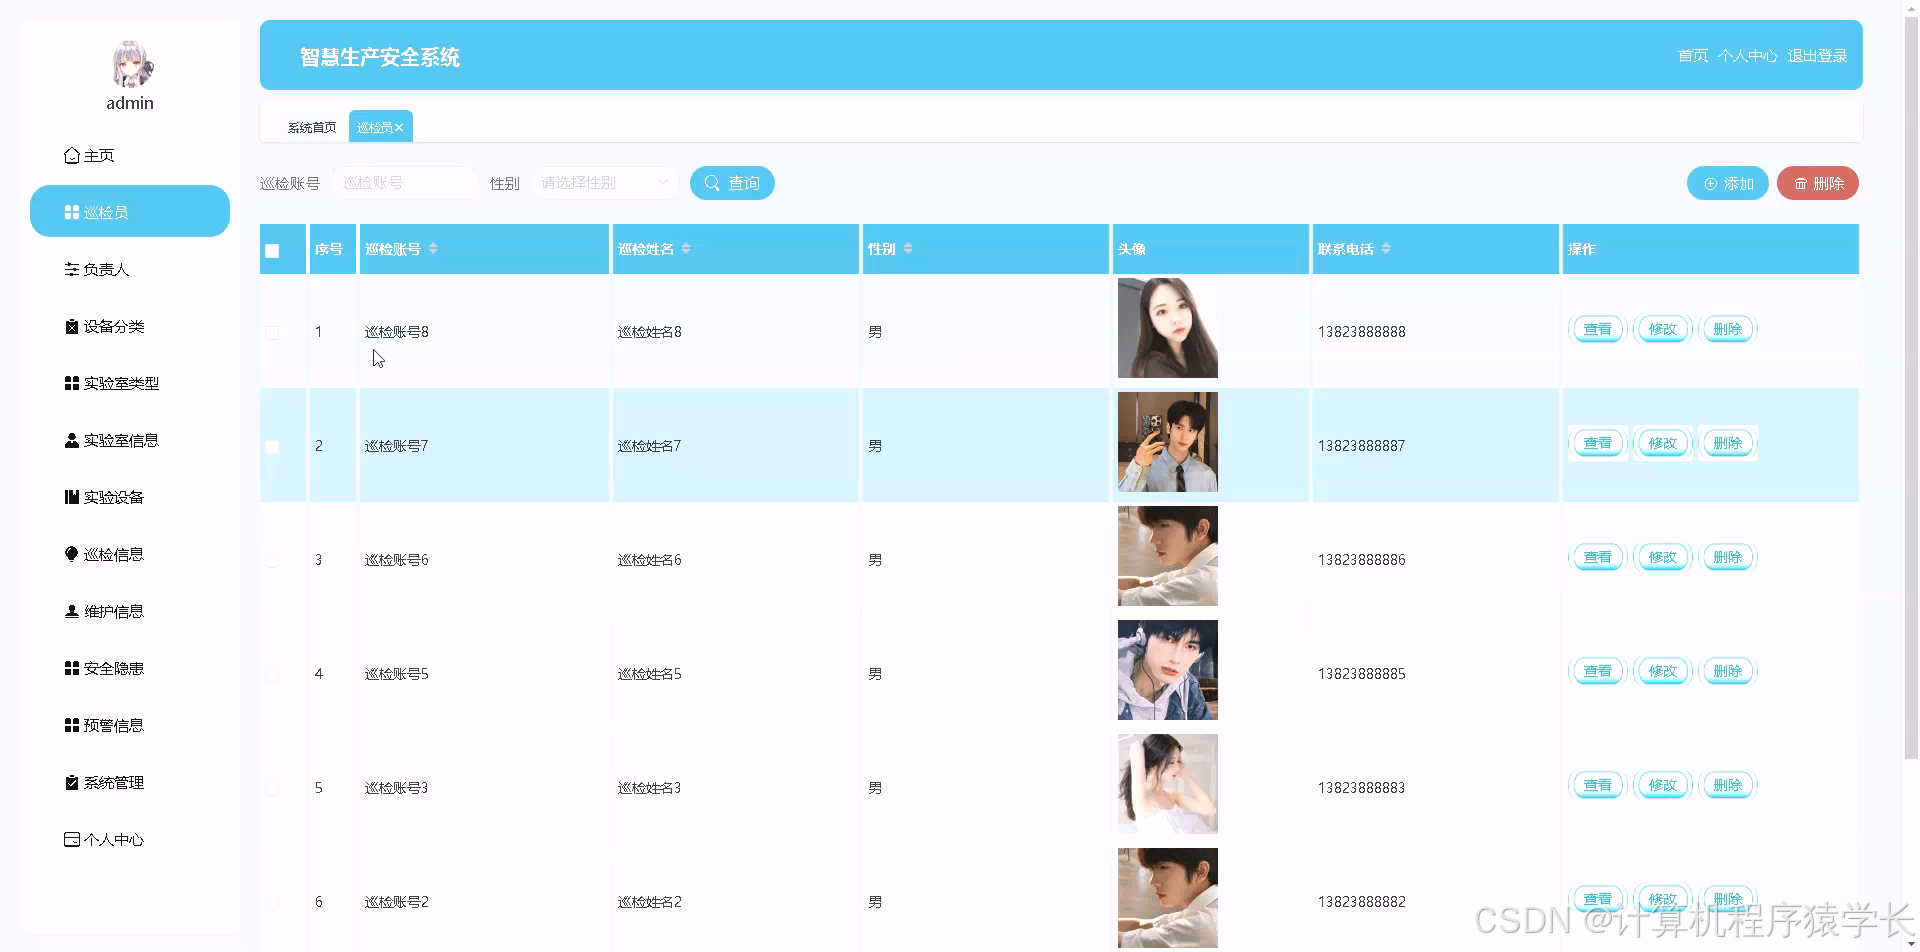Screen dimensions: 1920x952
Task: Click the 负责人 sidebar icon
Action: click(x=71, y=269)
